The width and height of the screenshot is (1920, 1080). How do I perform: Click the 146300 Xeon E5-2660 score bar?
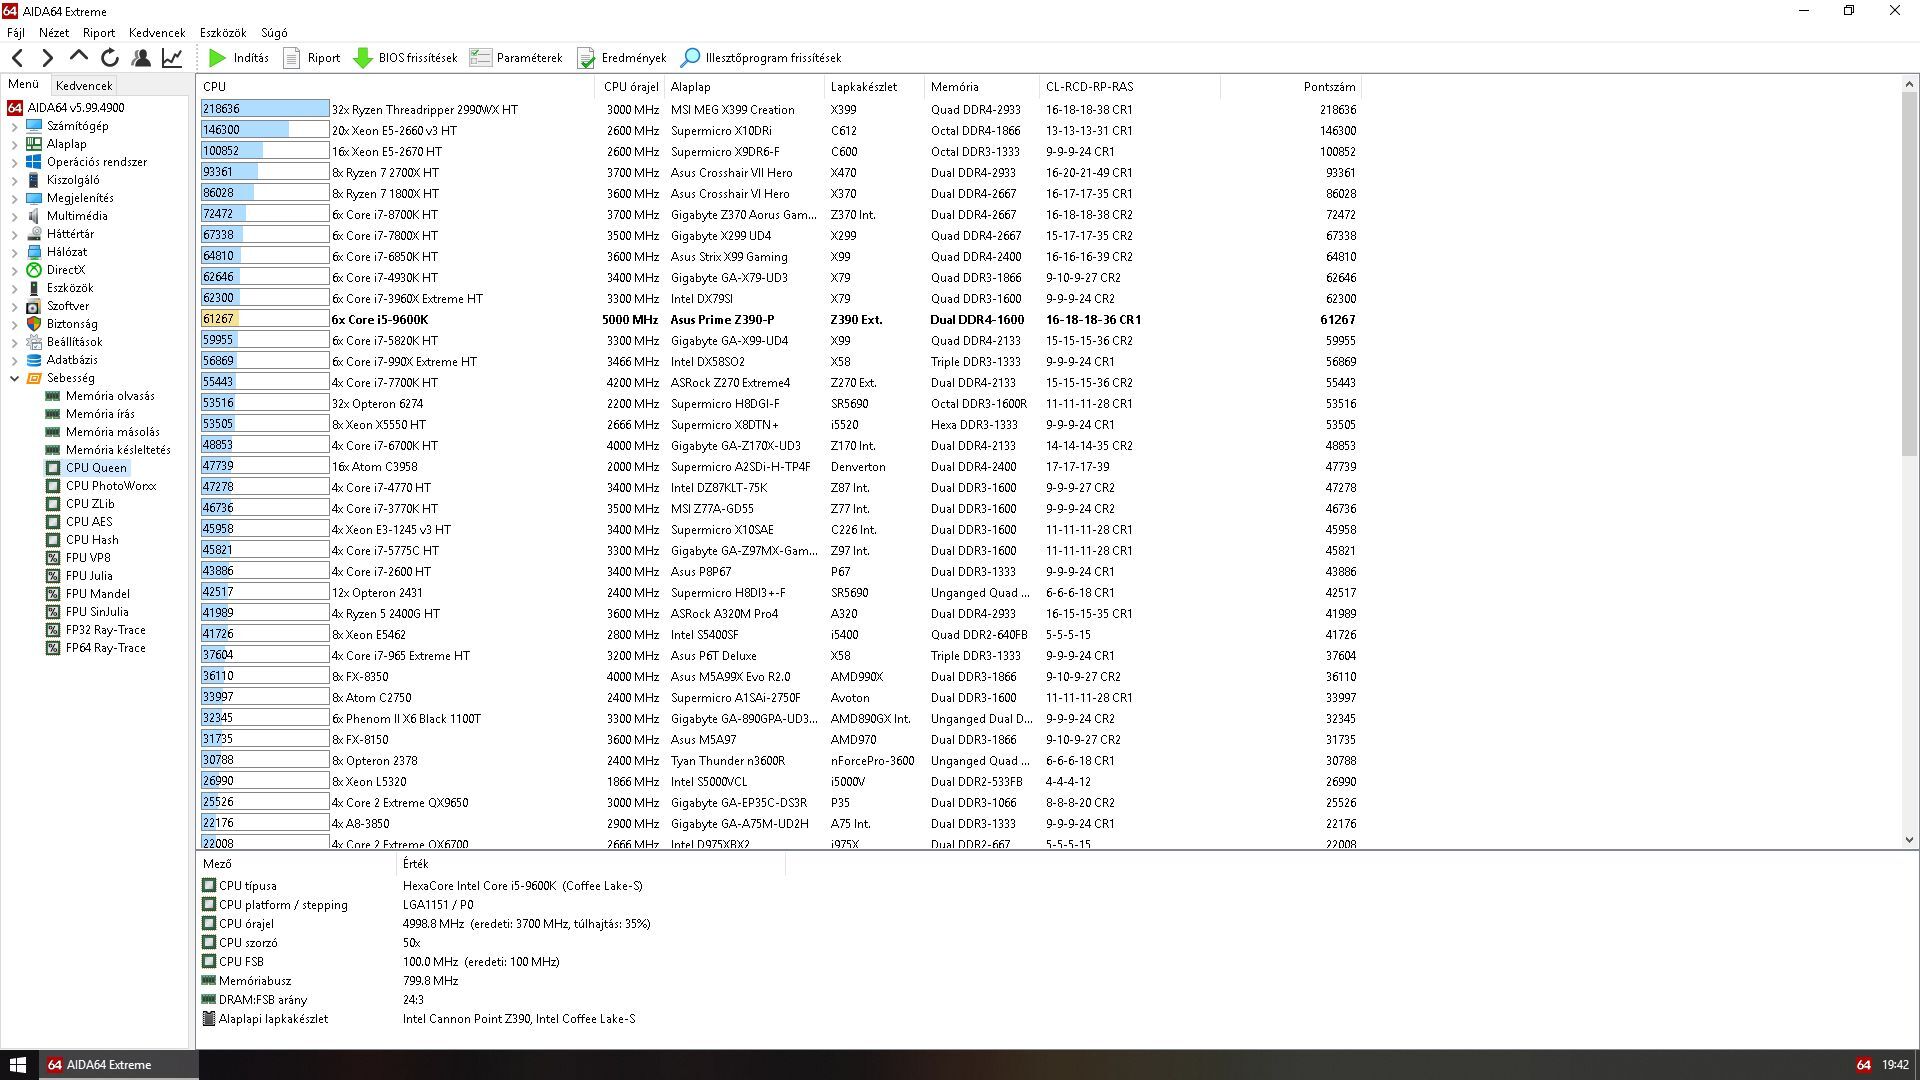point(265,130)
